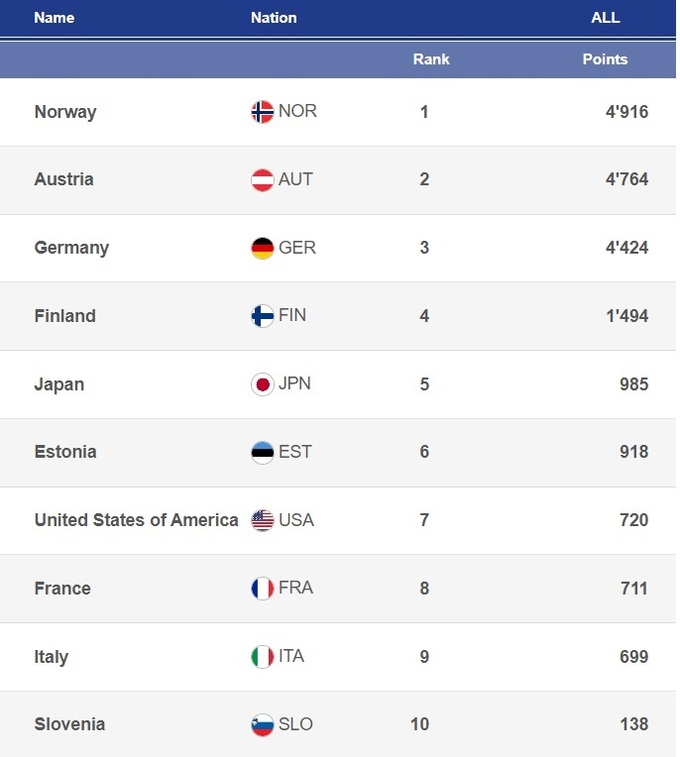This screenshot has height=757, width=680.
Task: Open the Norway team name link
Action: tap(65, 112)
